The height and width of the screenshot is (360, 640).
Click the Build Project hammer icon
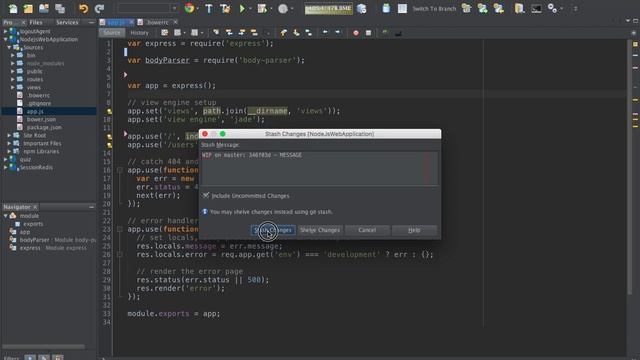(209, 8)
